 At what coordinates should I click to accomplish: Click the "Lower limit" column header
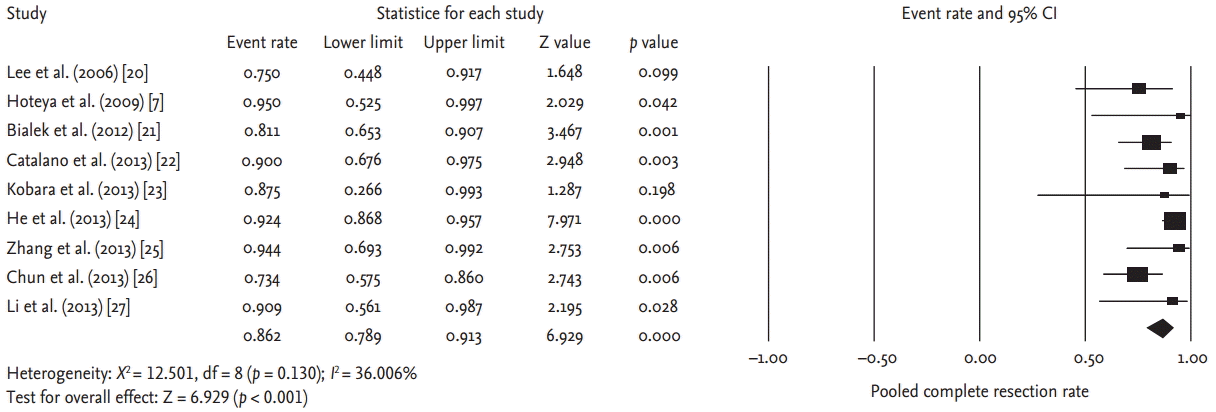pos(364,43)
